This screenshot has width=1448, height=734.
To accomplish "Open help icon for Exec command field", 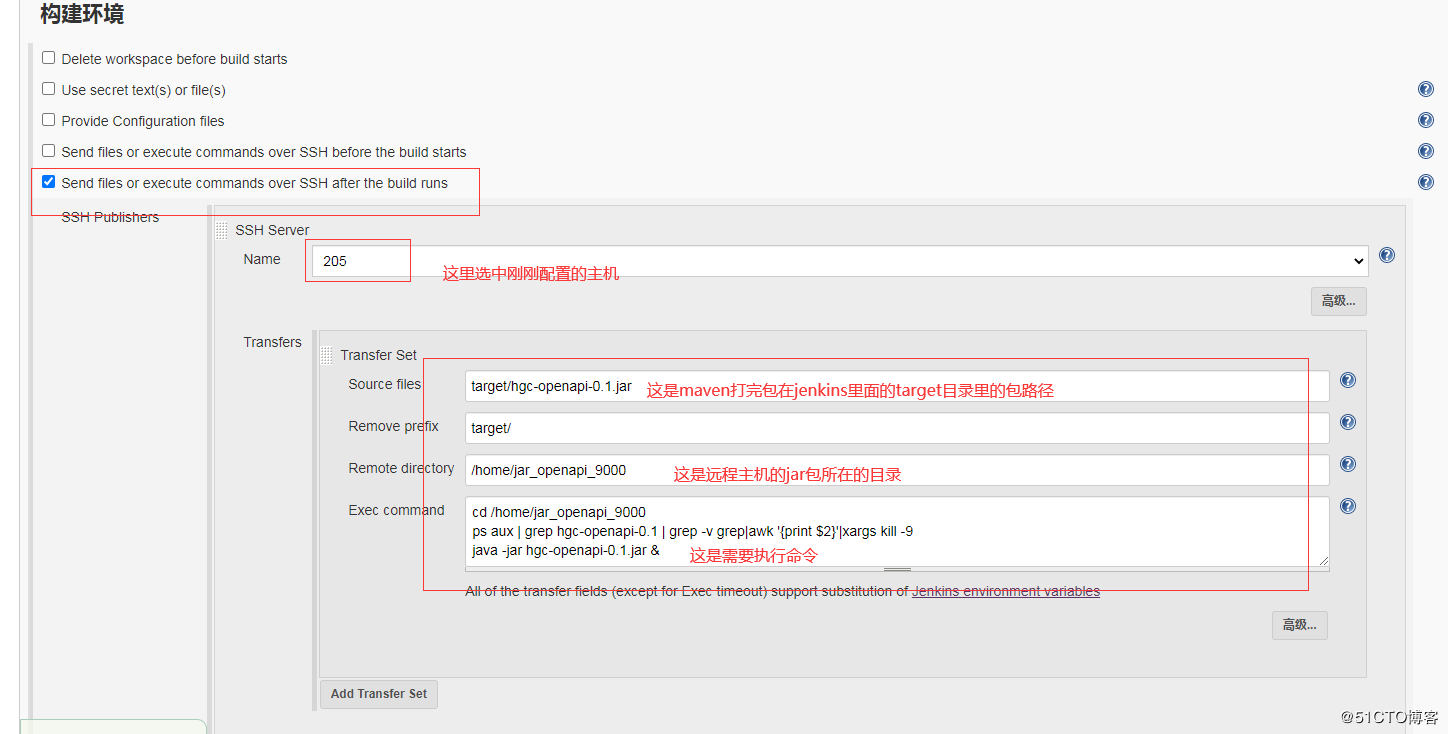I will [x=1348, y=506].
